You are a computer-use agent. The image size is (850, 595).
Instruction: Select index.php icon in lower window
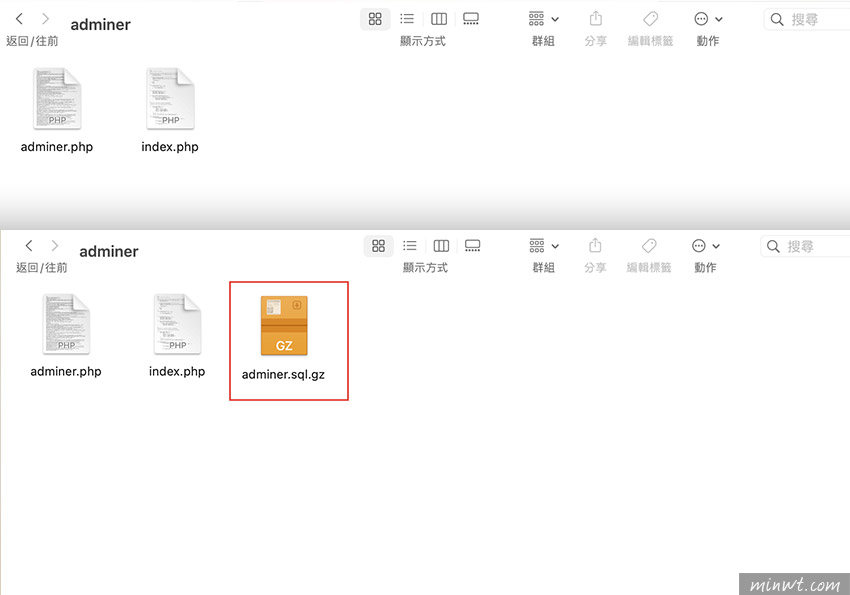click(x=177, y=324)
